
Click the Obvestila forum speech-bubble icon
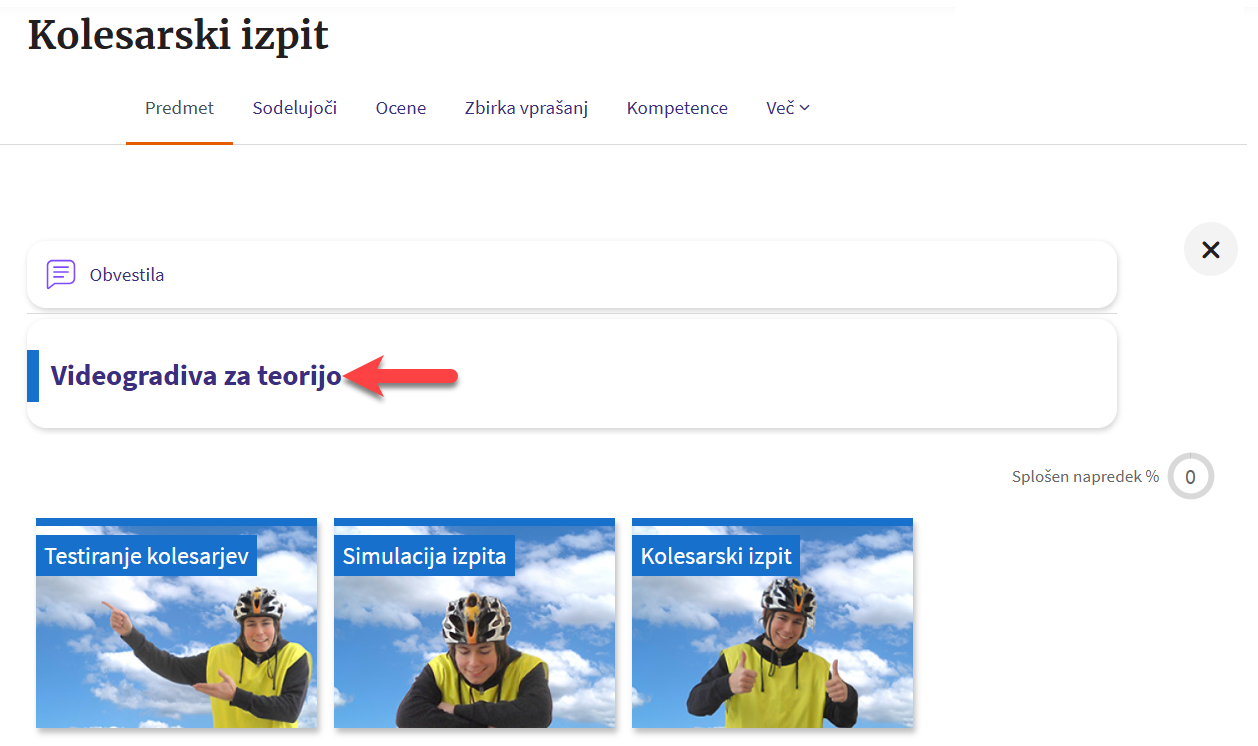(61, 274)
